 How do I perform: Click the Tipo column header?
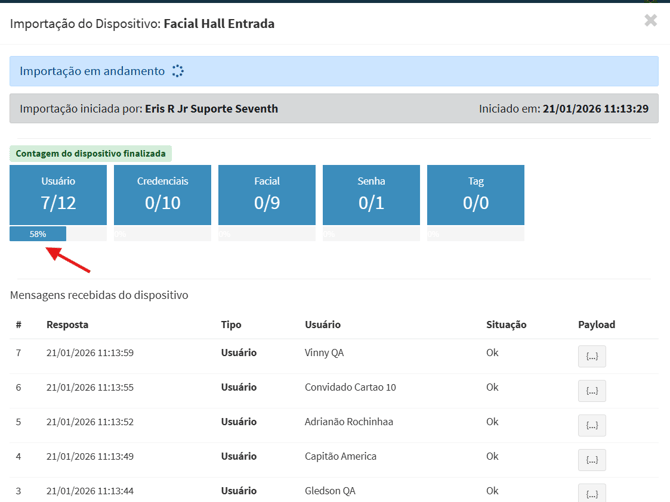tap(231, 325)
